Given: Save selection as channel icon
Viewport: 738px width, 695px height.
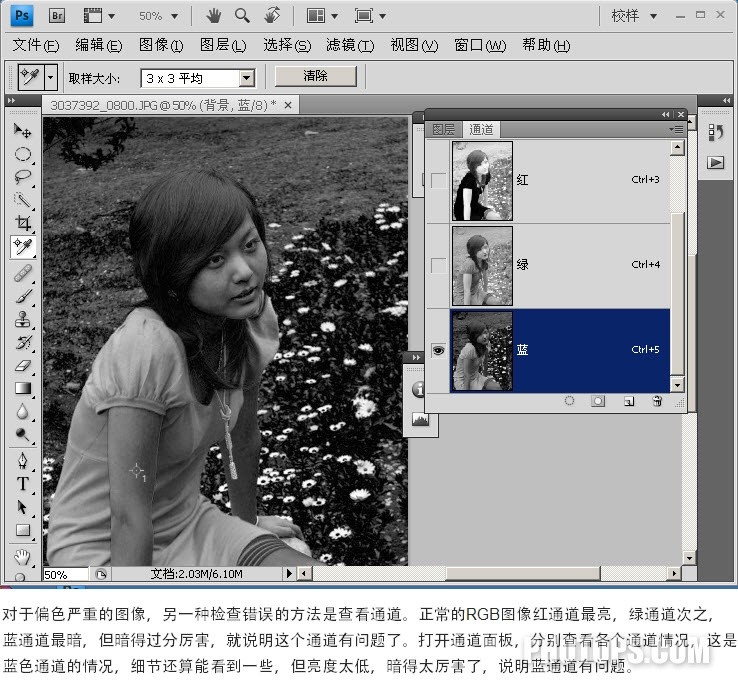Looking at the screenshot, I should tap(598, 401).
